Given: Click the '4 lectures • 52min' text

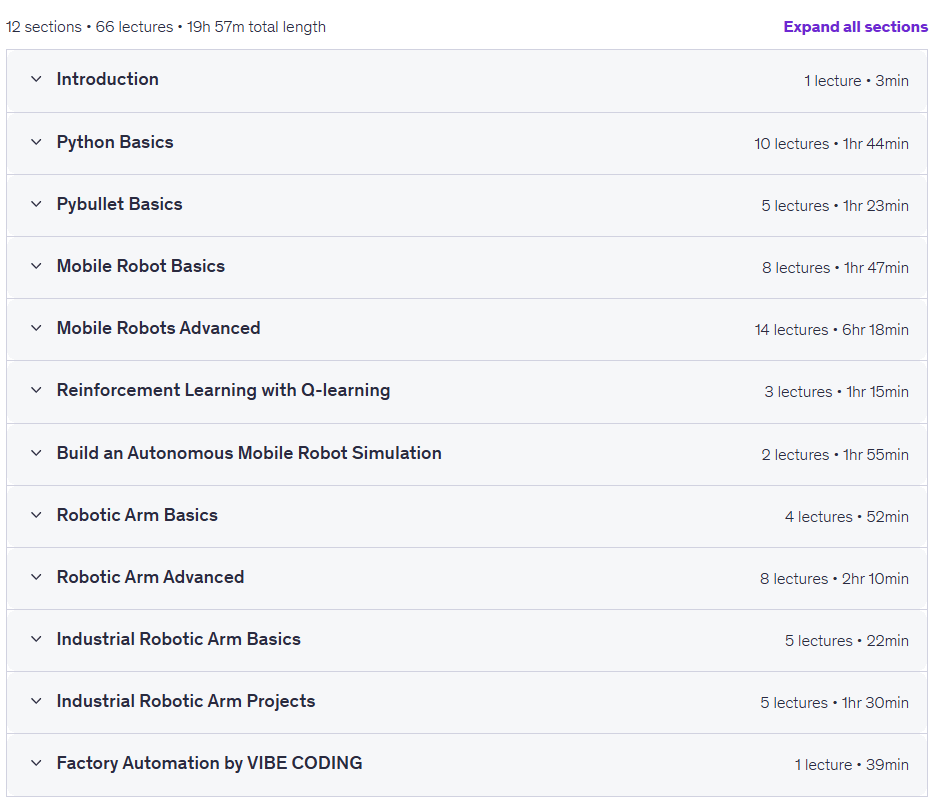Looking at the screenshot, I should 847,517.
